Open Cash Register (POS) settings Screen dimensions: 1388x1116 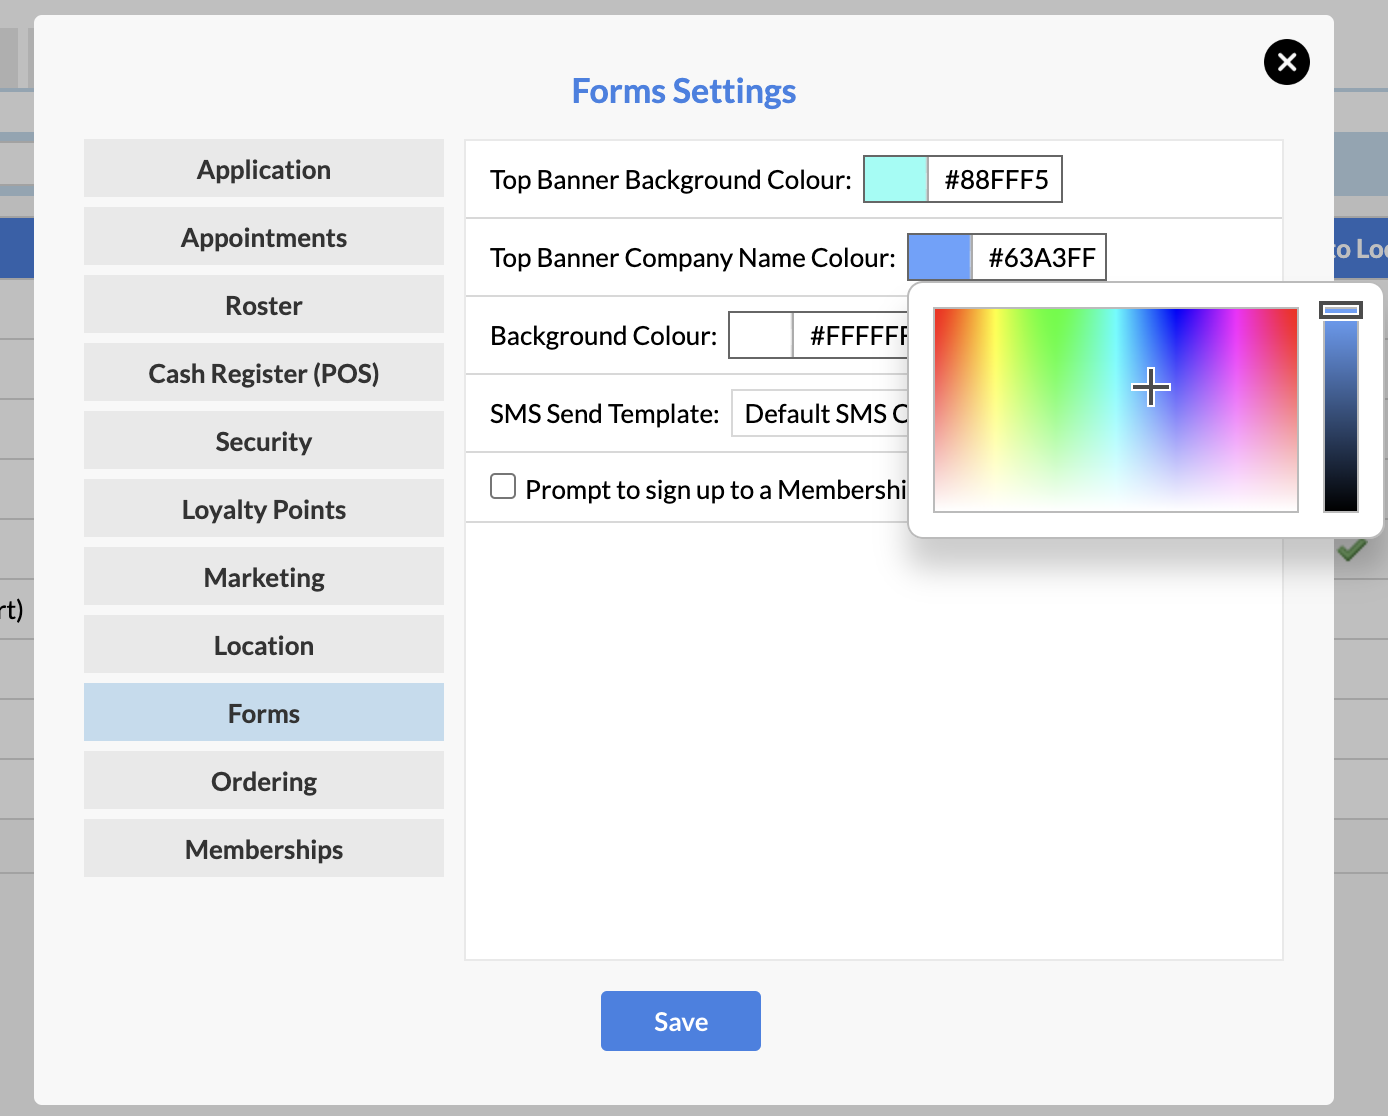(x=264, y=373)
